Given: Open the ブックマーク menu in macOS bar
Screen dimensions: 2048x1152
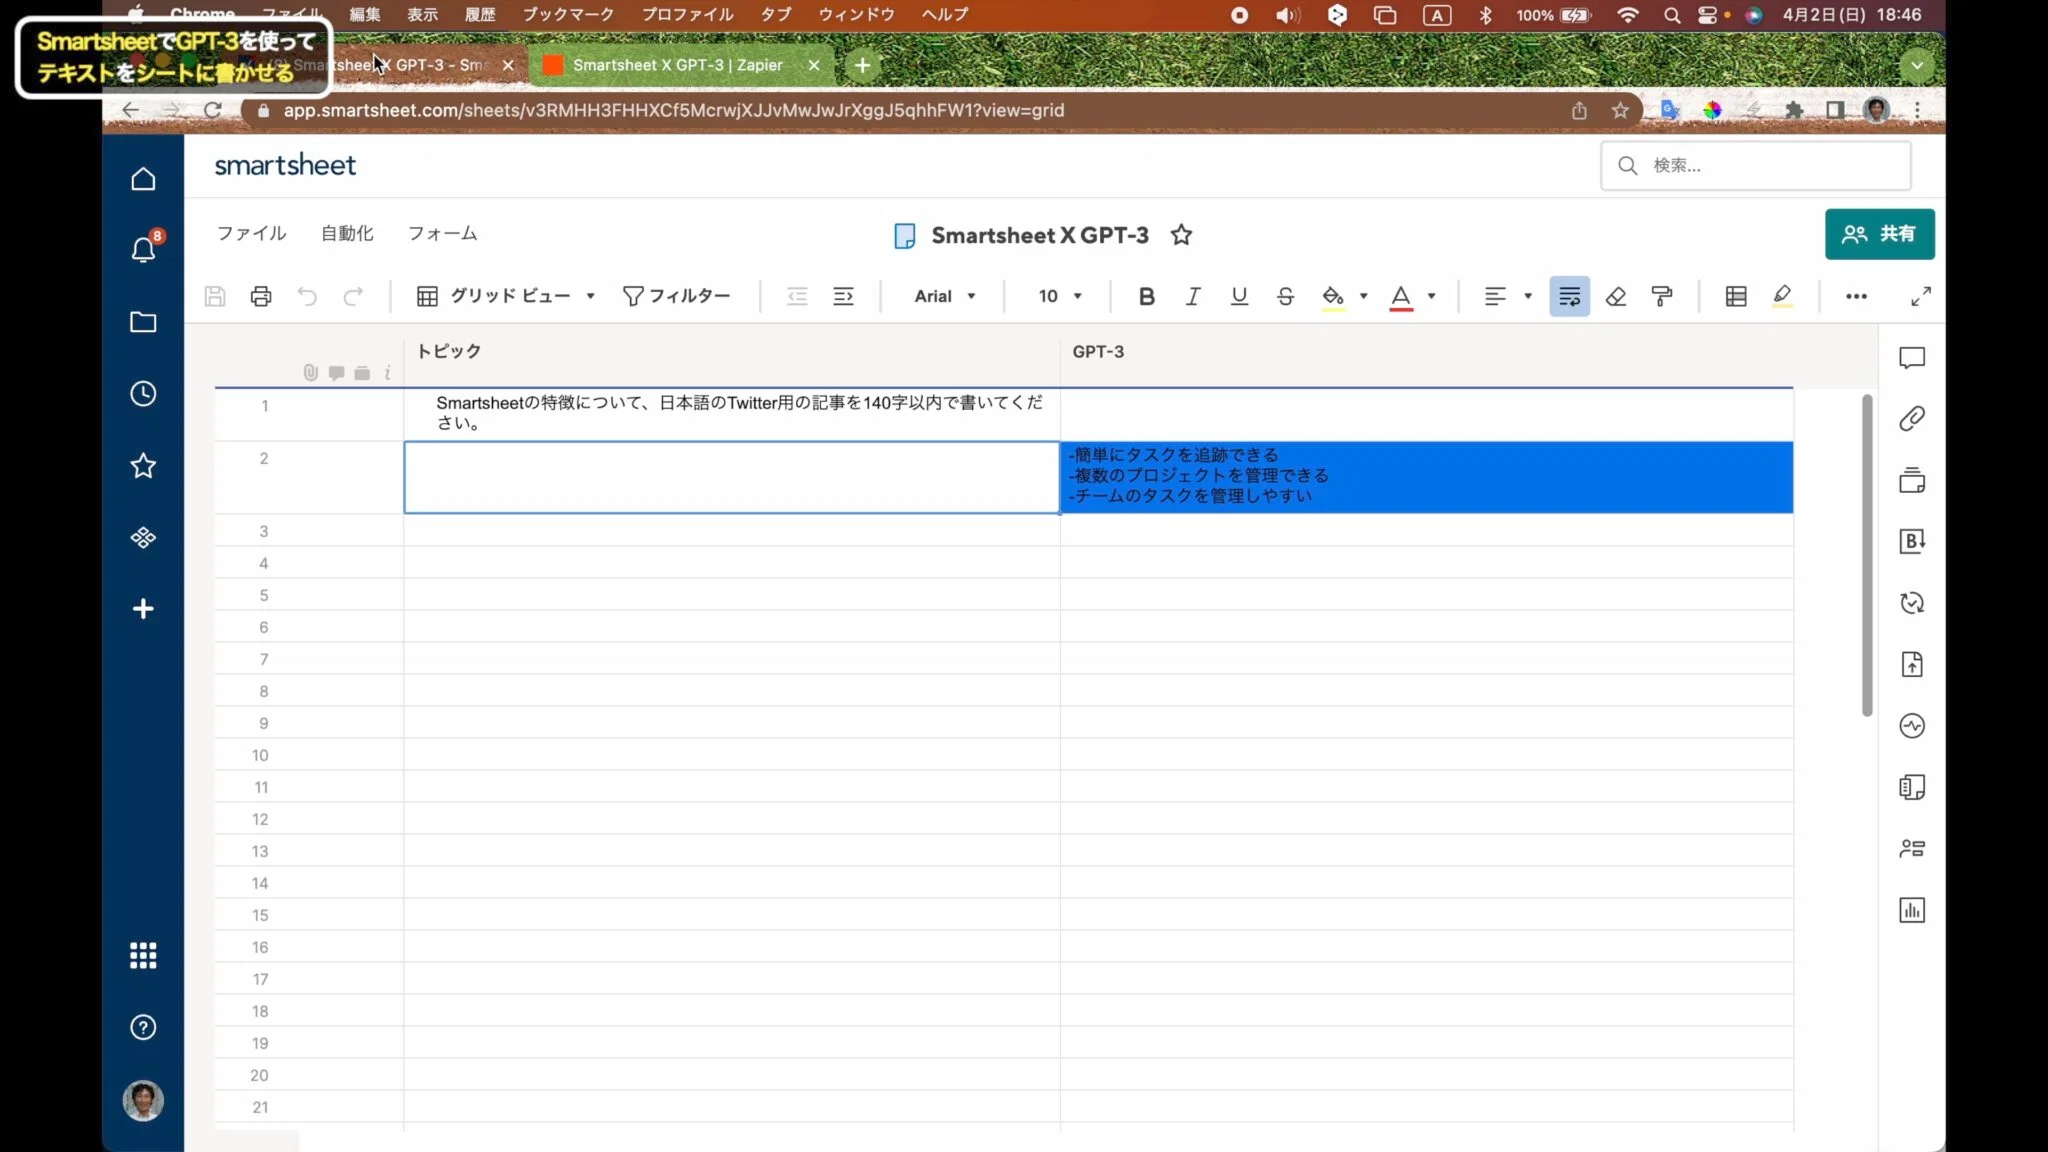Looking at the screenshot, I should point(568,14).
